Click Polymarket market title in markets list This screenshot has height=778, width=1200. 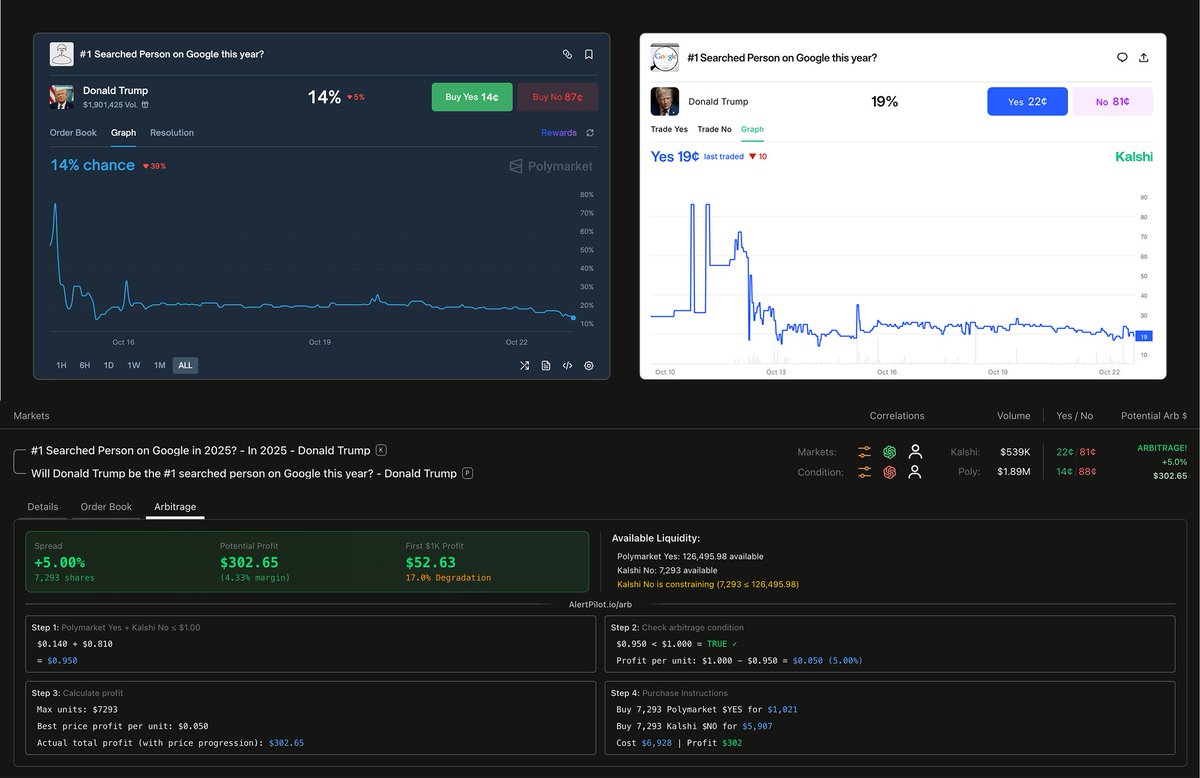click(244, 473)
